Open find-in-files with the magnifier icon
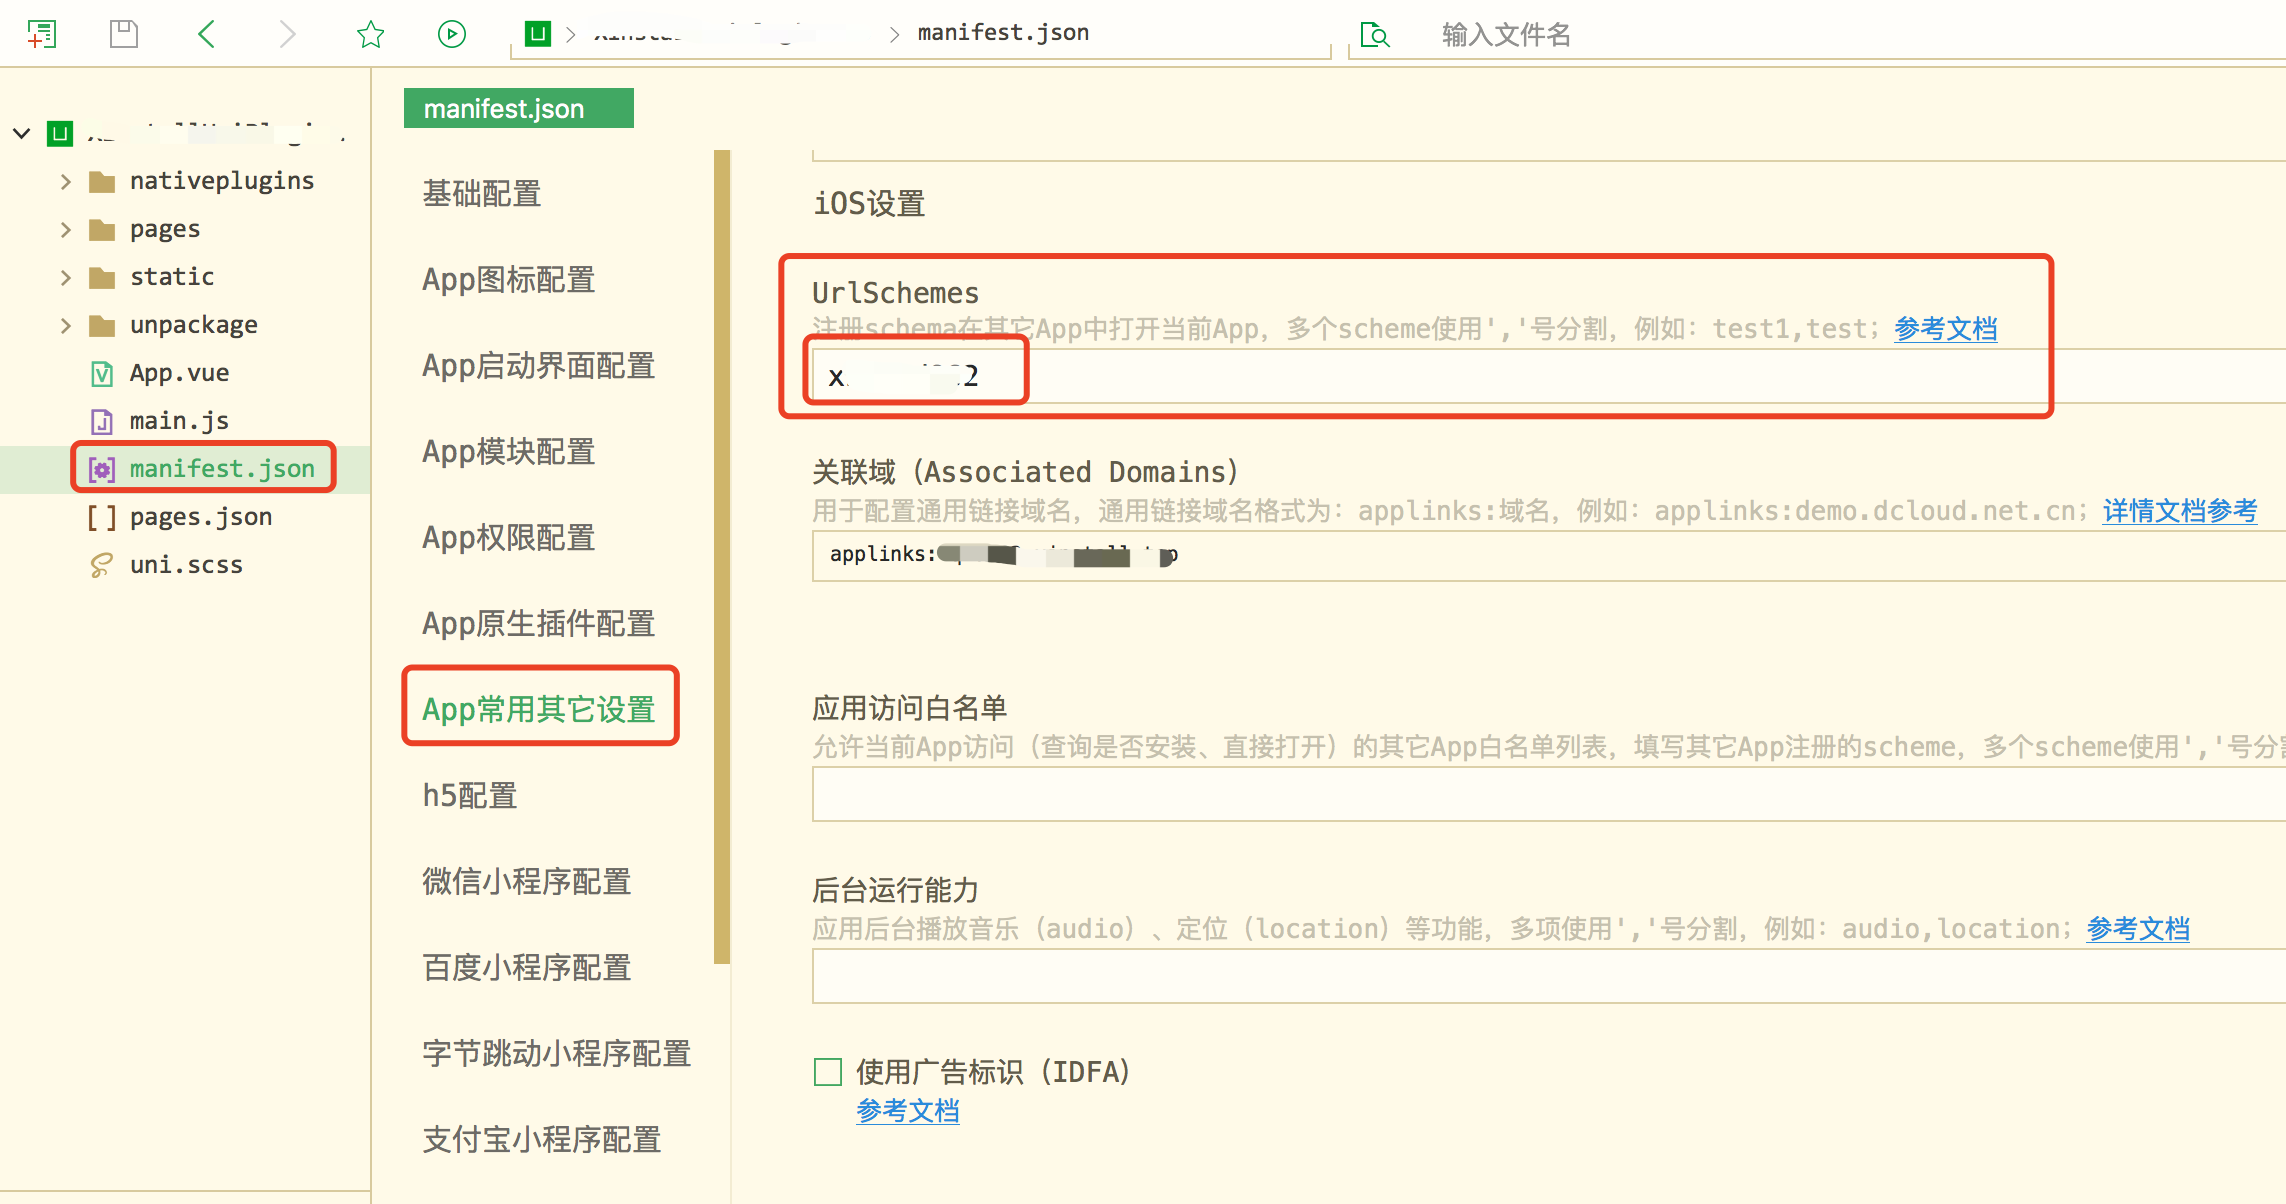Screen dimensions: 2286x1204 pos(1375,33)
